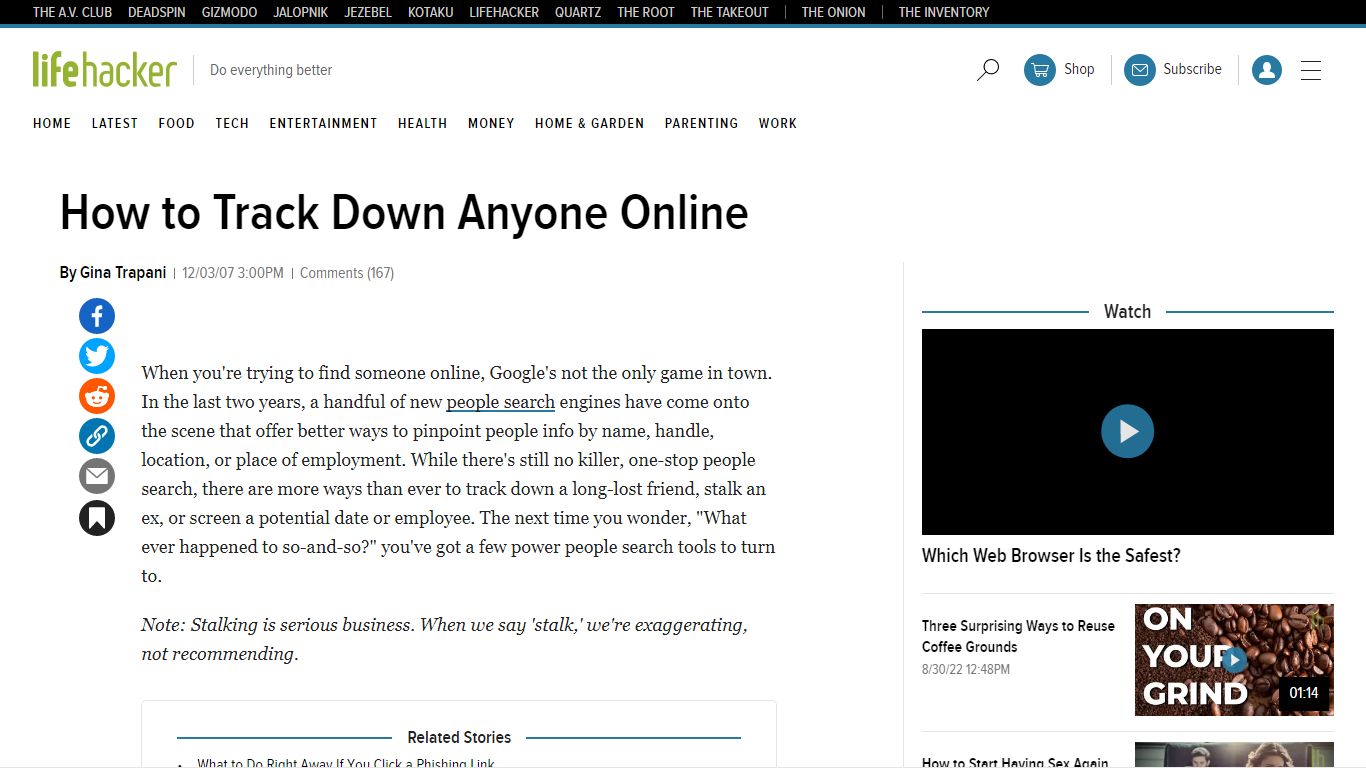The height and width of the screenshot is (768, 1366).
Task: Click the 'Do everything better' tagline
Action: coord(271,70)
